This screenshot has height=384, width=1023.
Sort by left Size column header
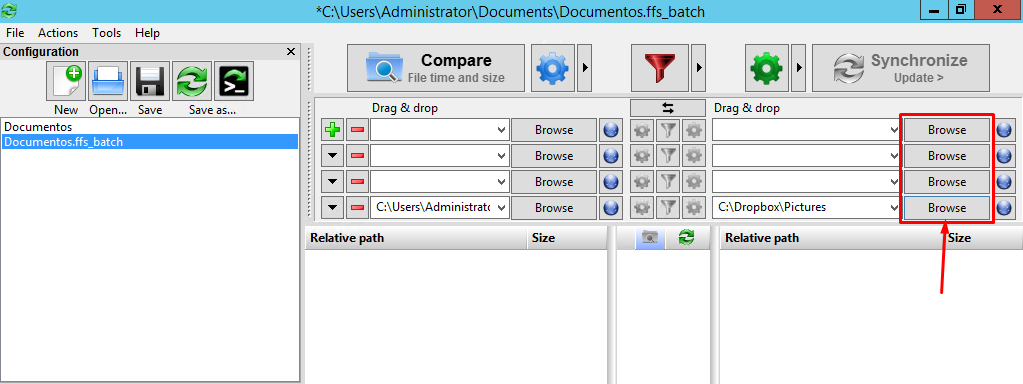(x=566, y=238)
